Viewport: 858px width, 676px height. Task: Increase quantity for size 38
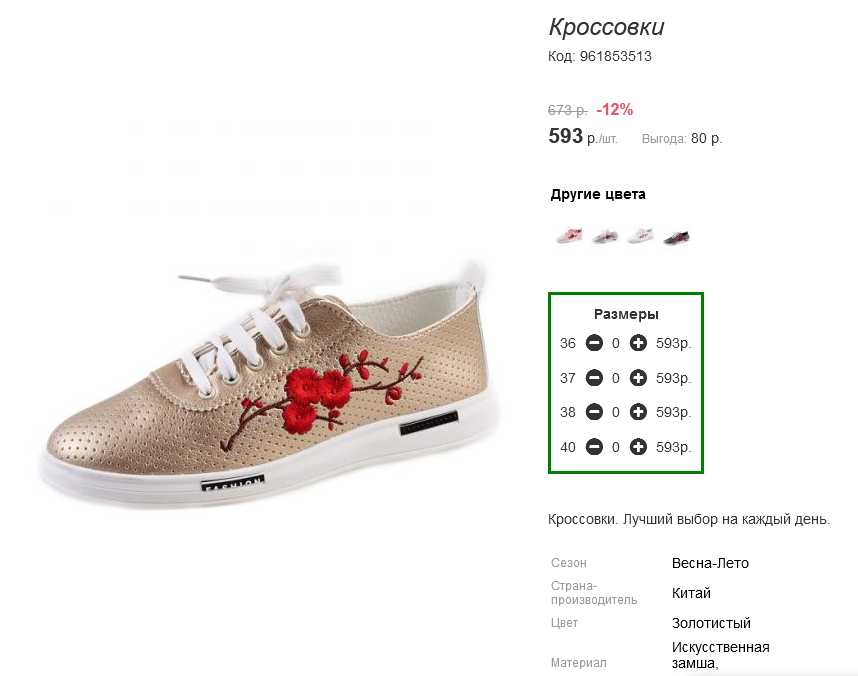click(638, 412)
